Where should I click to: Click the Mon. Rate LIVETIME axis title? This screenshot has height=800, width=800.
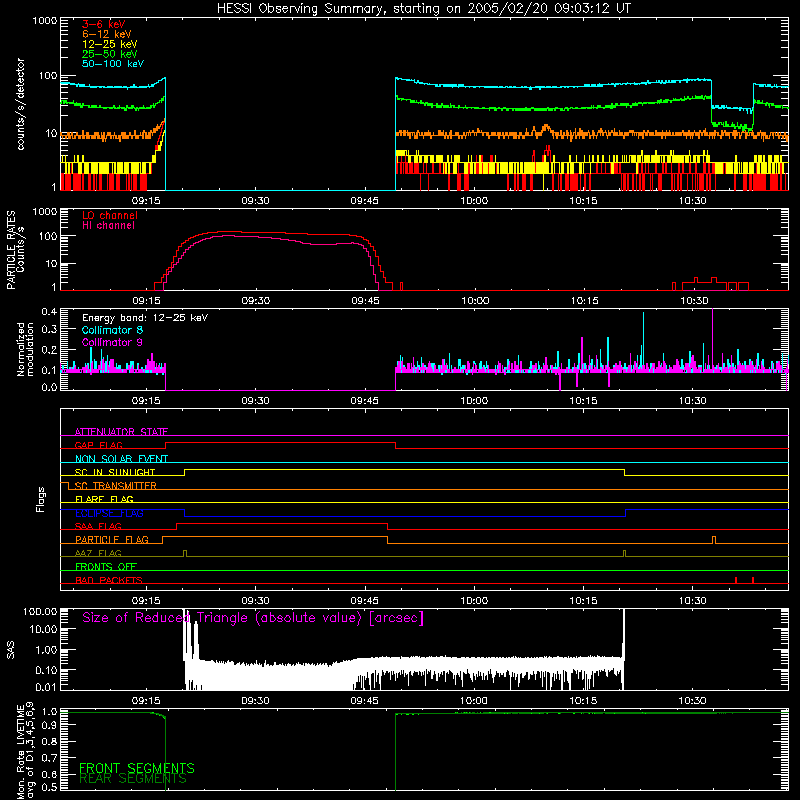tap(25, 750)
